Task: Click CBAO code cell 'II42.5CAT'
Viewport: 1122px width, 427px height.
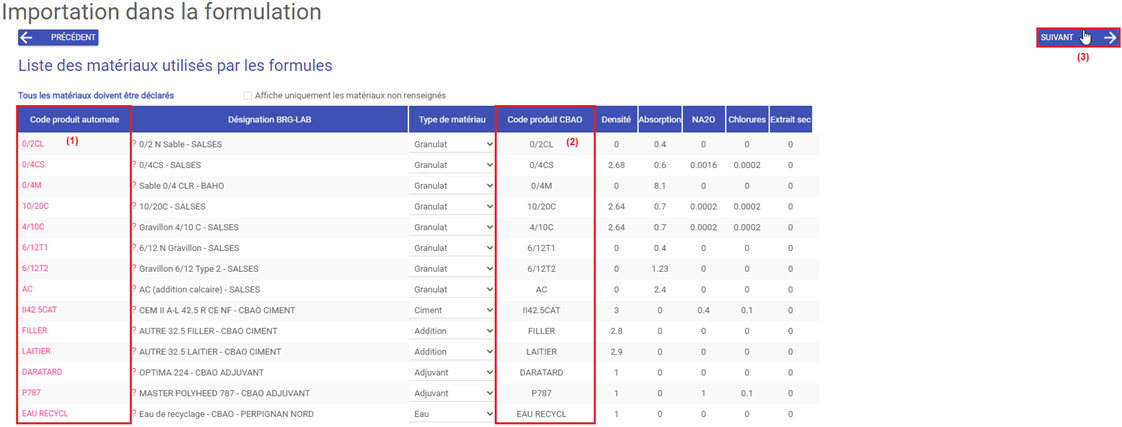Action: pyautogui.click(x=542, y=310)
